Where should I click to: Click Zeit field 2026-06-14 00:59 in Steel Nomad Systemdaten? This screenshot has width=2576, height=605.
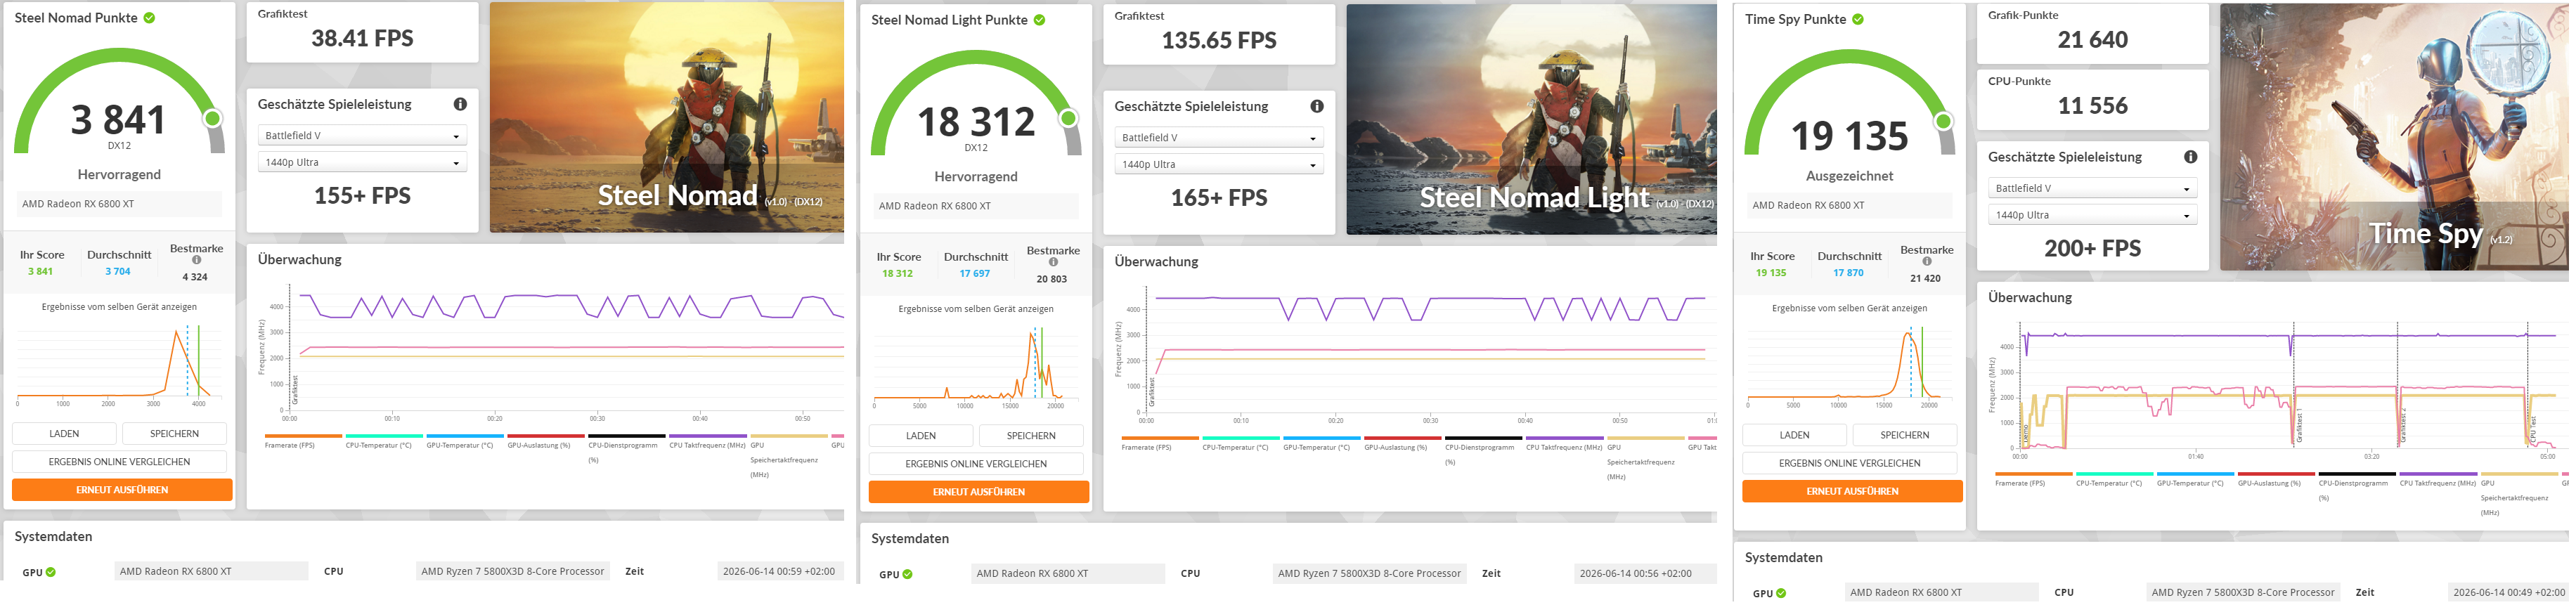(x=780, y=572)
